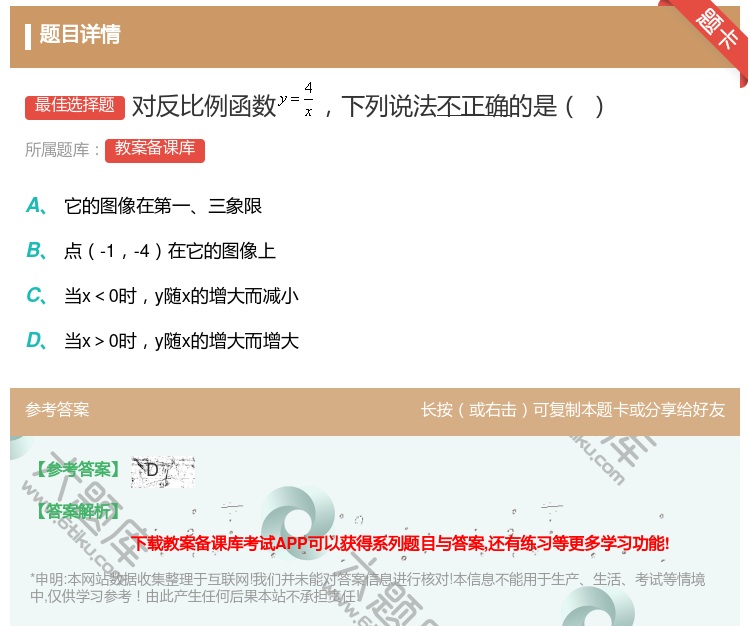
Task: Select option B 点(-1,-4)在它的图像上
Action: (170, 251)
